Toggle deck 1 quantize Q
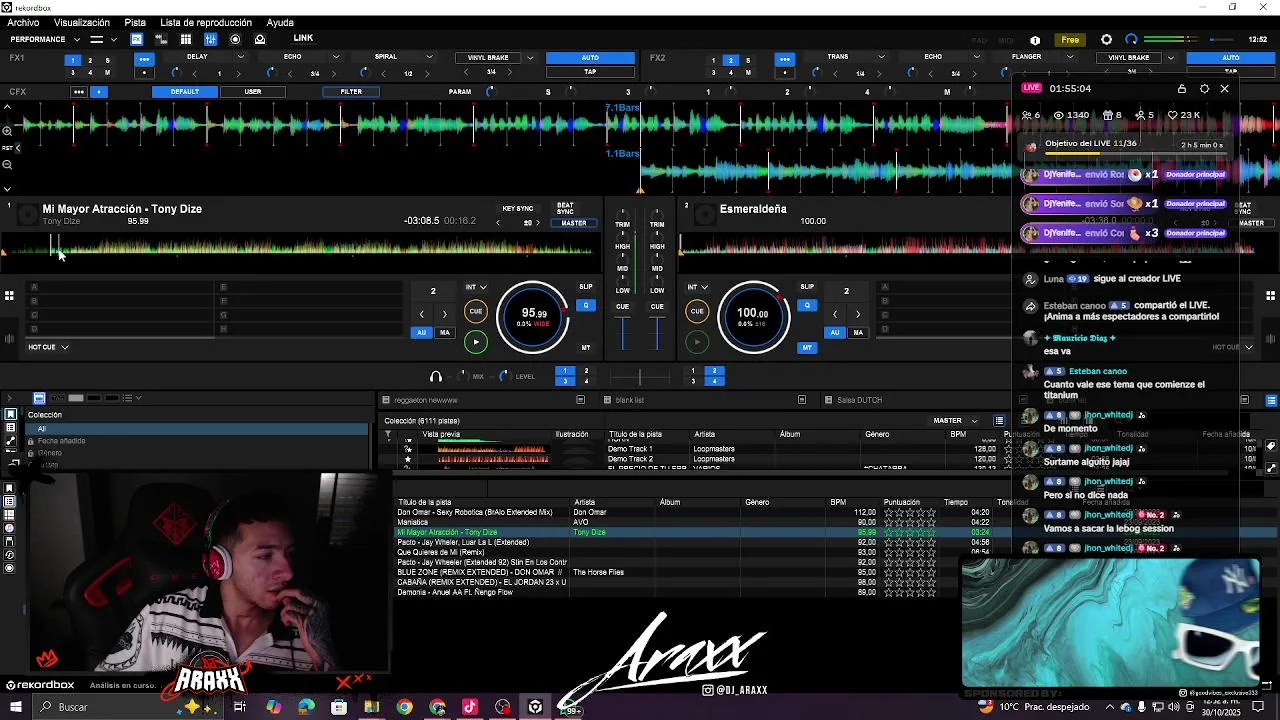This screenshot has height=720, width=1280. pos(586,305)
